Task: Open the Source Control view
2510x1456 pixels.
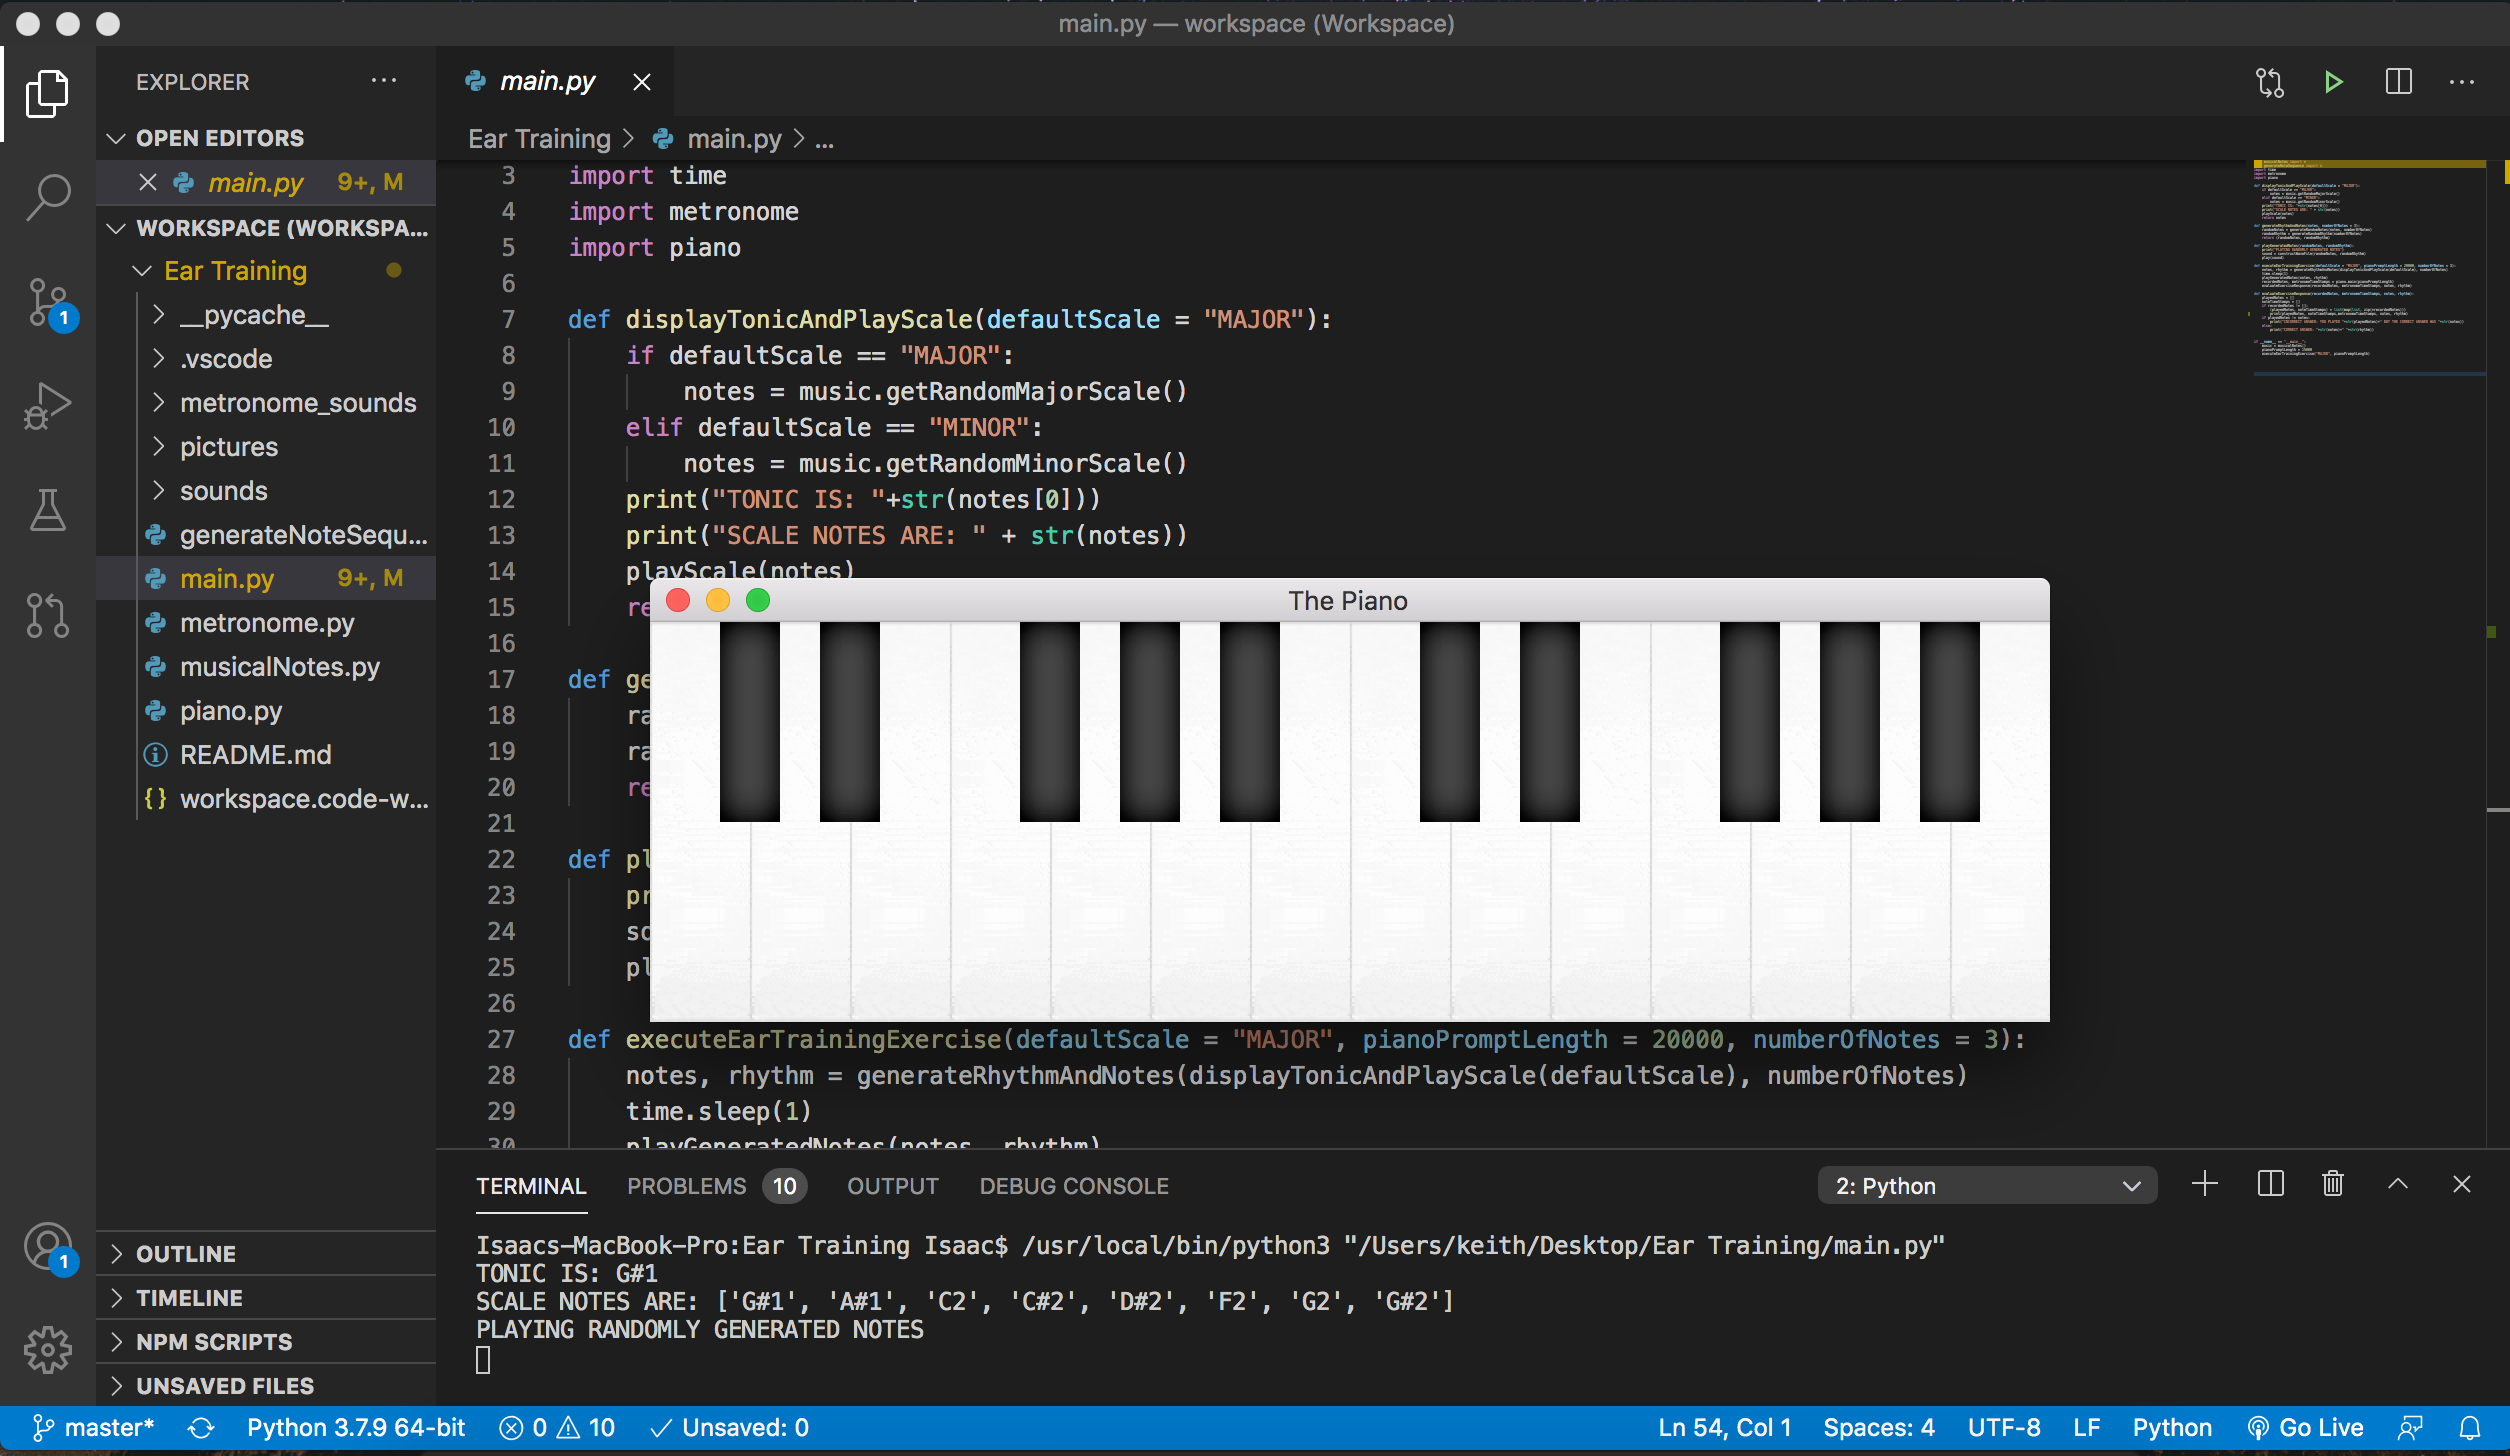Action: [47, 301]
